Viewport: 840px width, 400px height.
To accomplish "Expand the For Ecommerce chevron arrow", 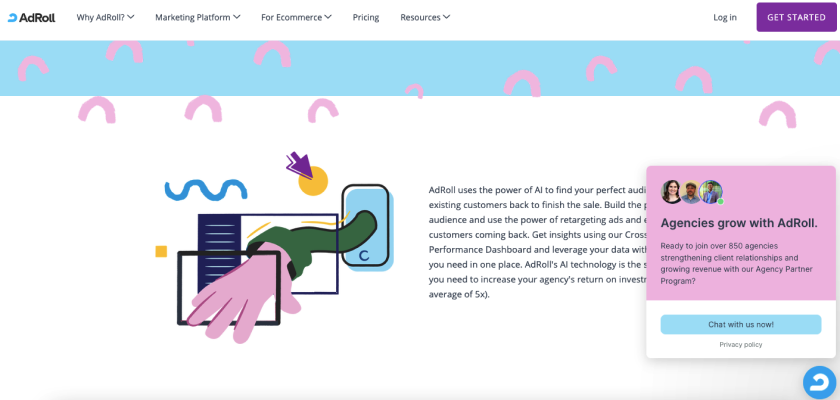I will (328, 17).
